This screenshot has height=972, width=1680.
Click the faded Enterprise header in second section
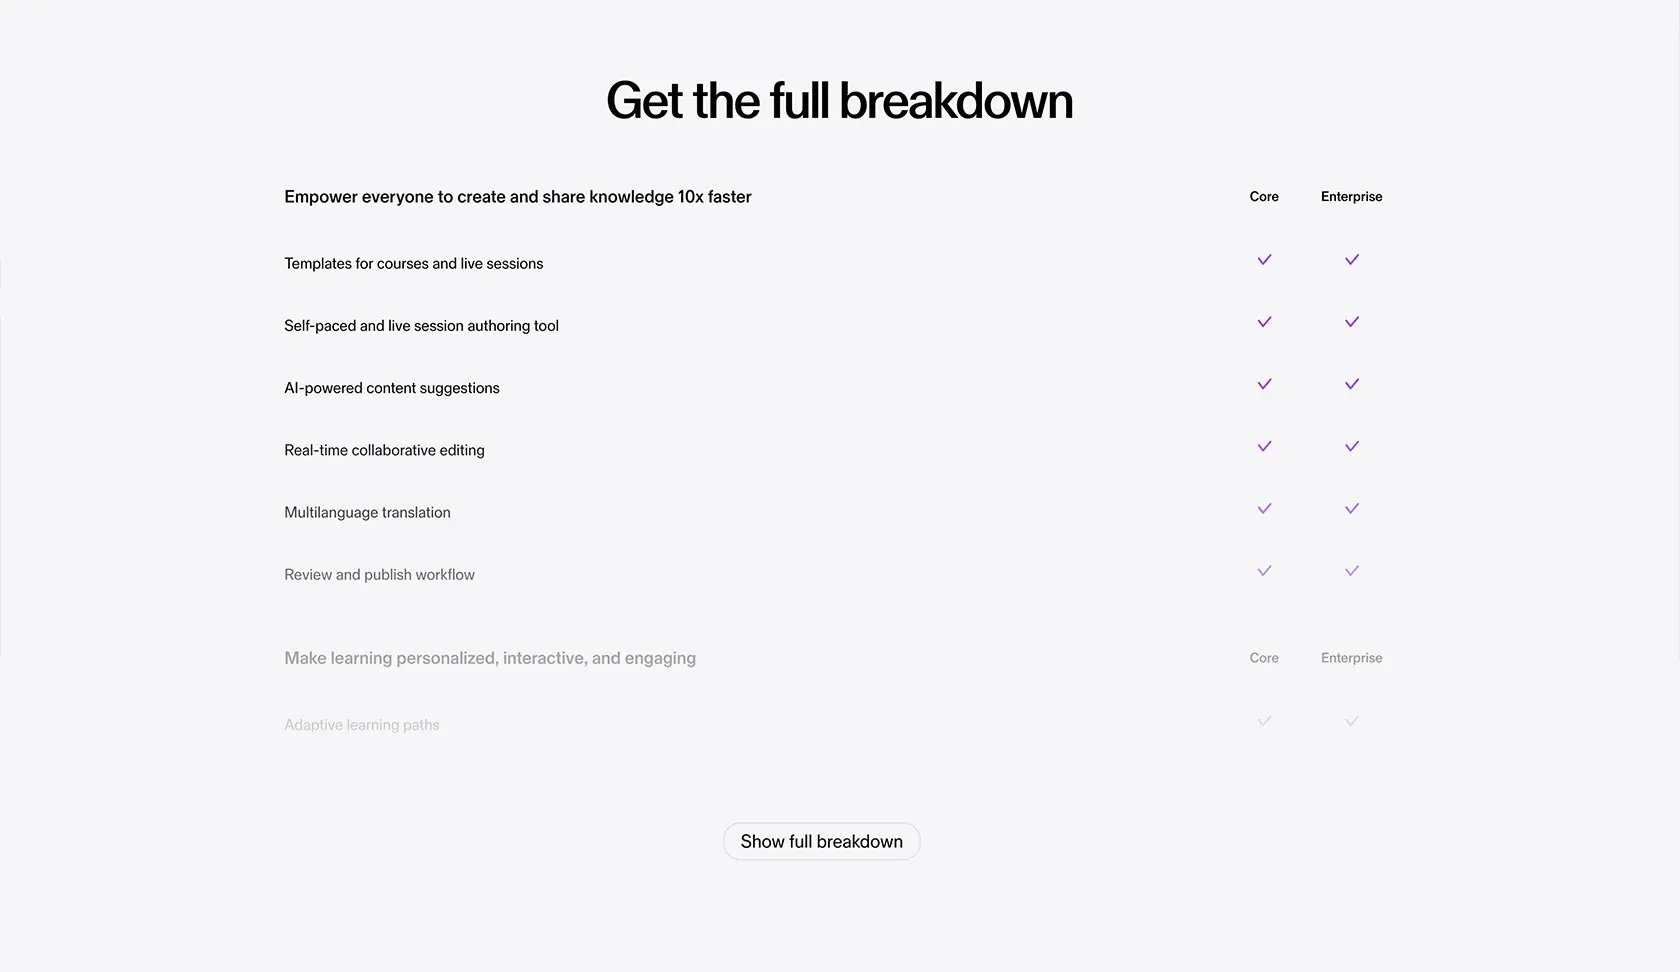pos(1352,658)
